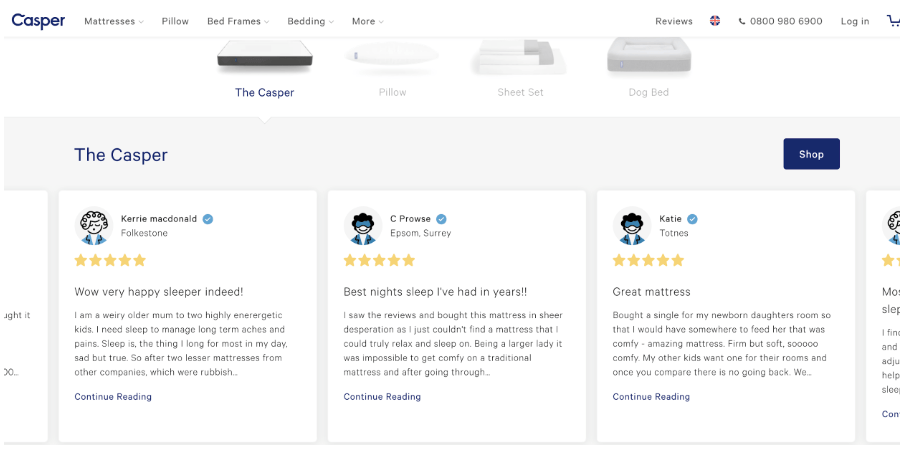
Task: Continue Reading Katie's review
Action: [651, 397]
